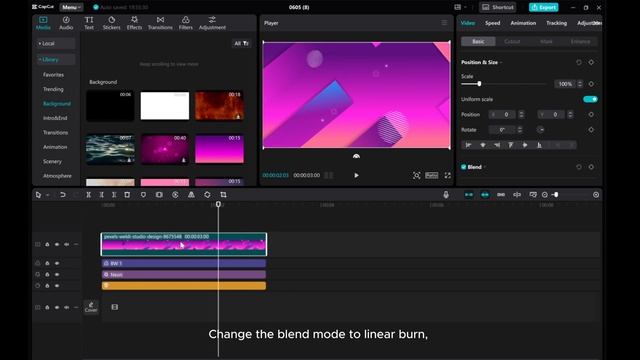Play the preview in Player

tap(356, 175)
